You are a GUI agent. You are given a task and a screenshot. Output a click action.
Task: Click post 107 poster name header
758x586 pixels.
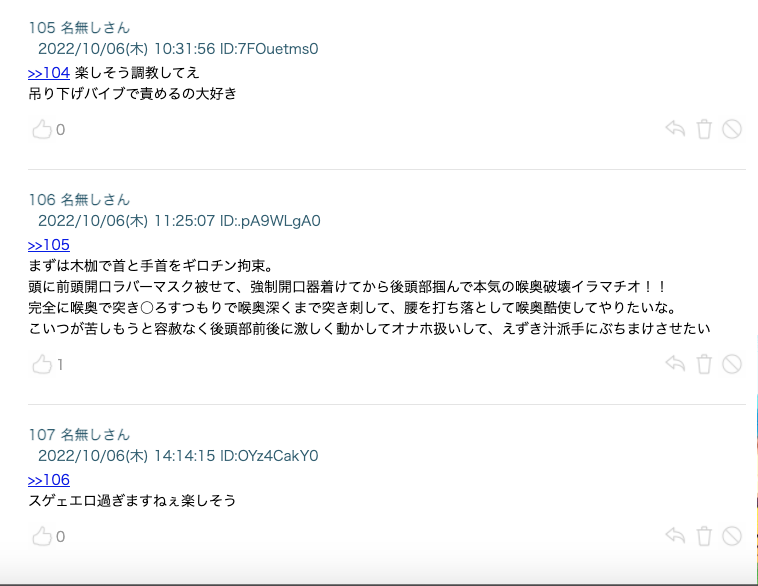79,435
